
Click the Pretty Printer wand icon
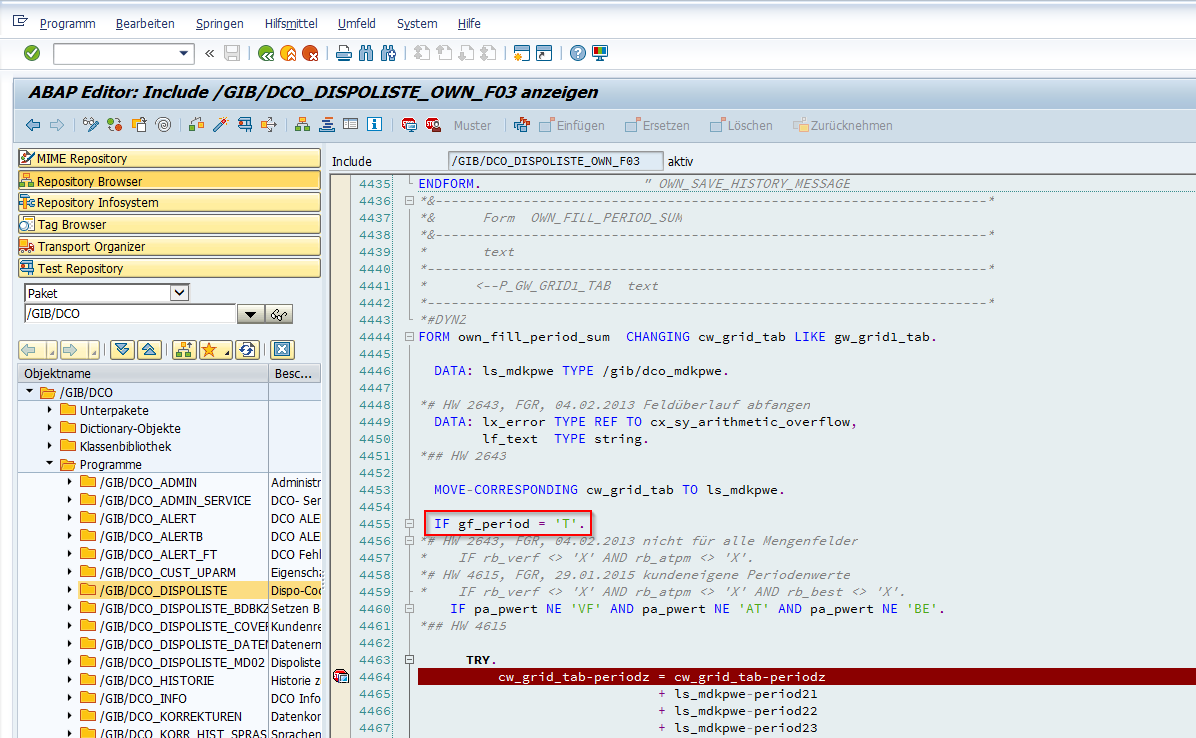219,125
